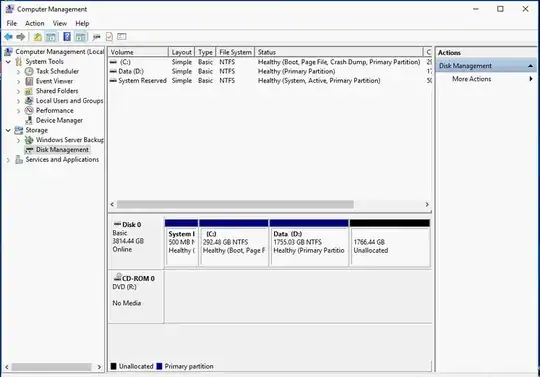Sort by the Type column header

click(205, 52)
